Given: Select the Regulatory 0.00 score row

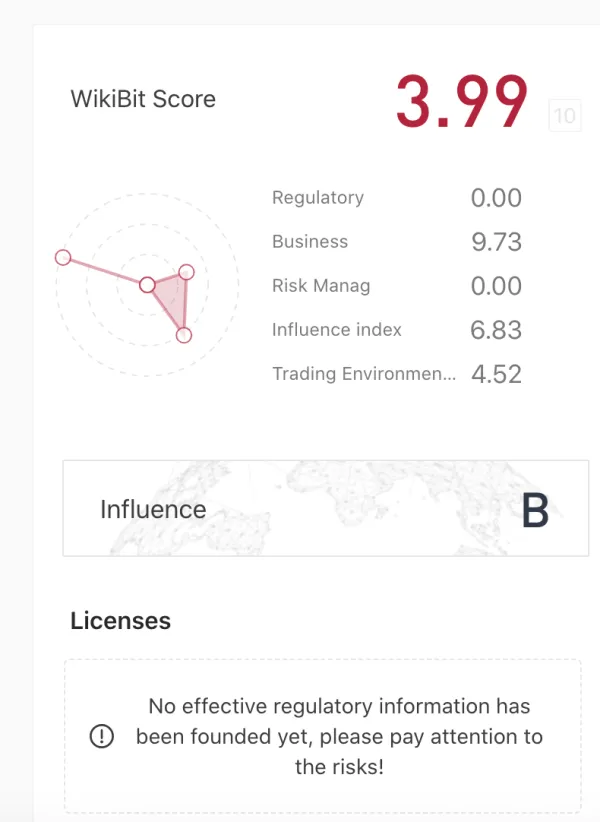Looking at the screenshot, I should tap(397, 197).
